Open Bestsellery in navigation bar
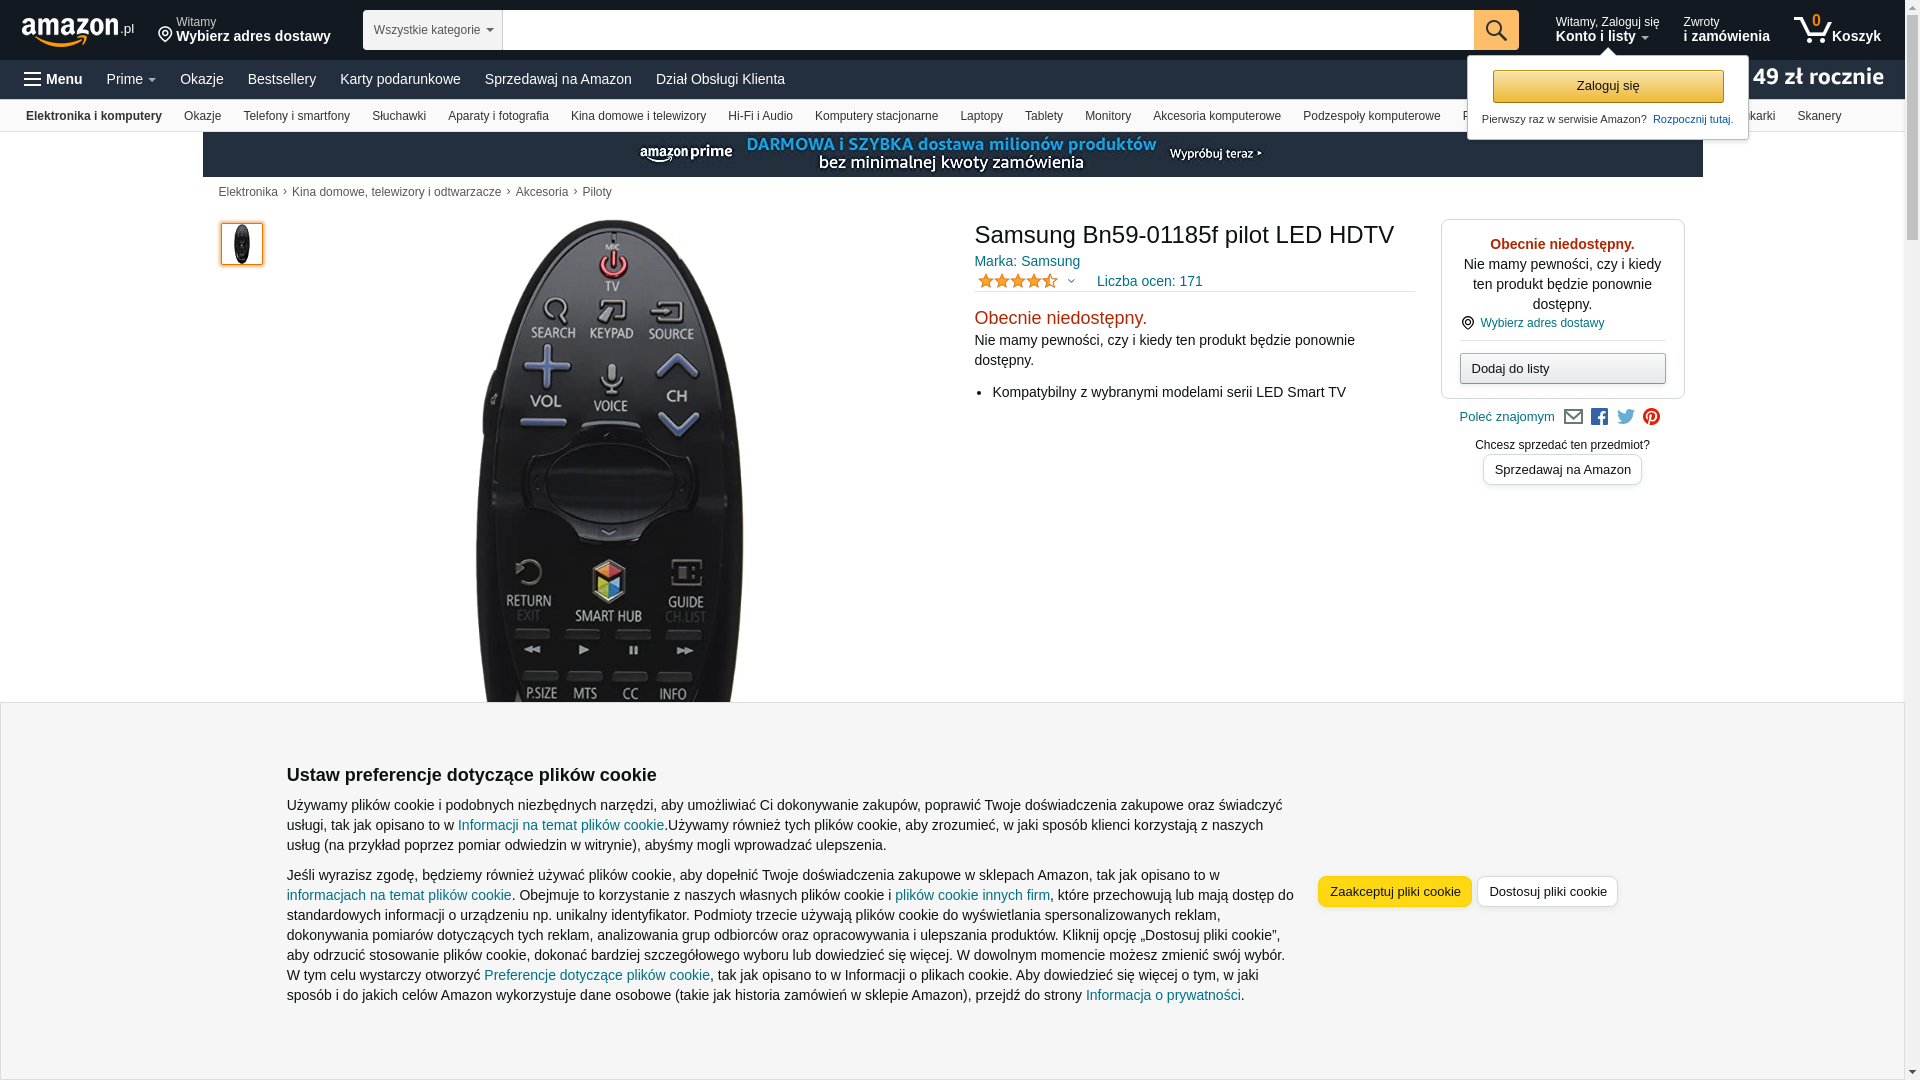Screen dimensions: 1920x1080 [282, 79]
